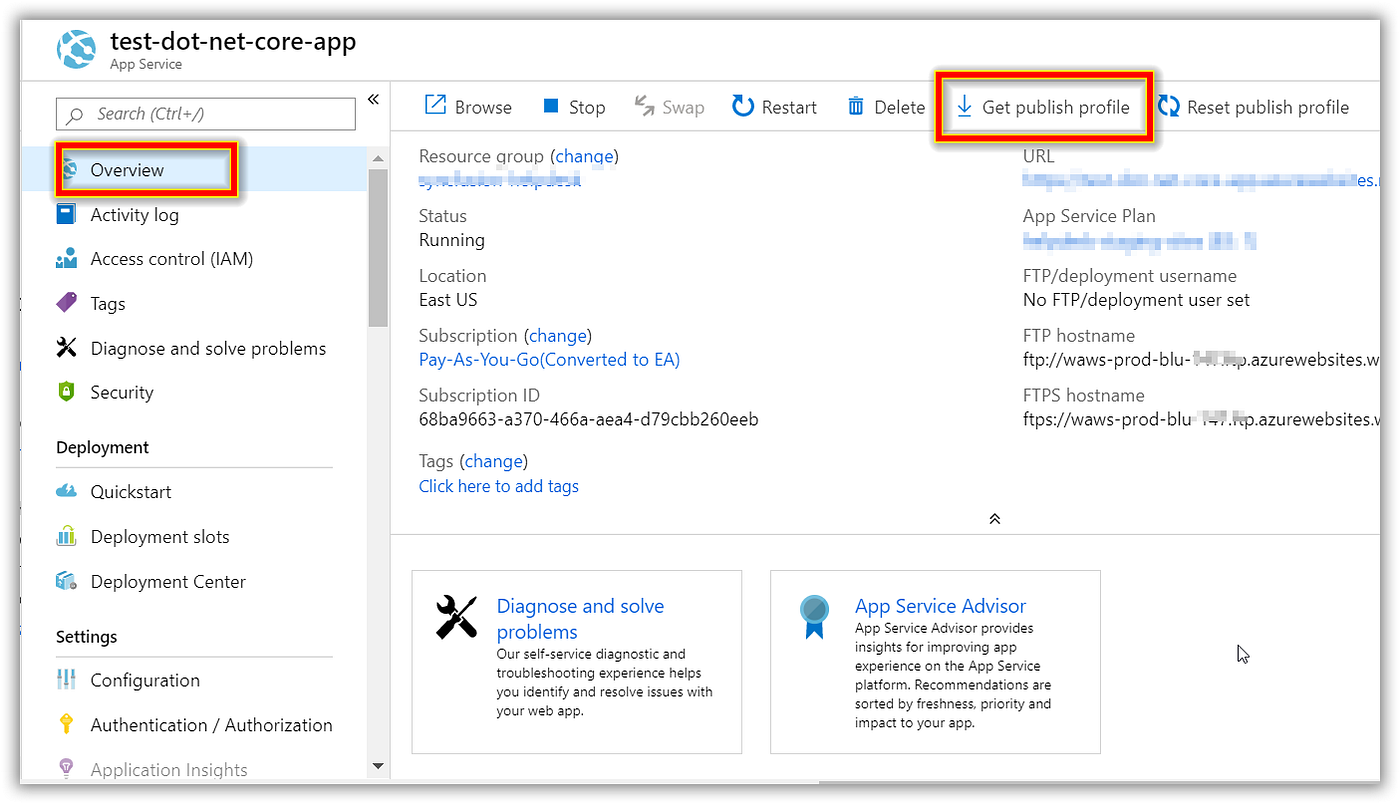Click the green Security shield icon

coord(66,392)
